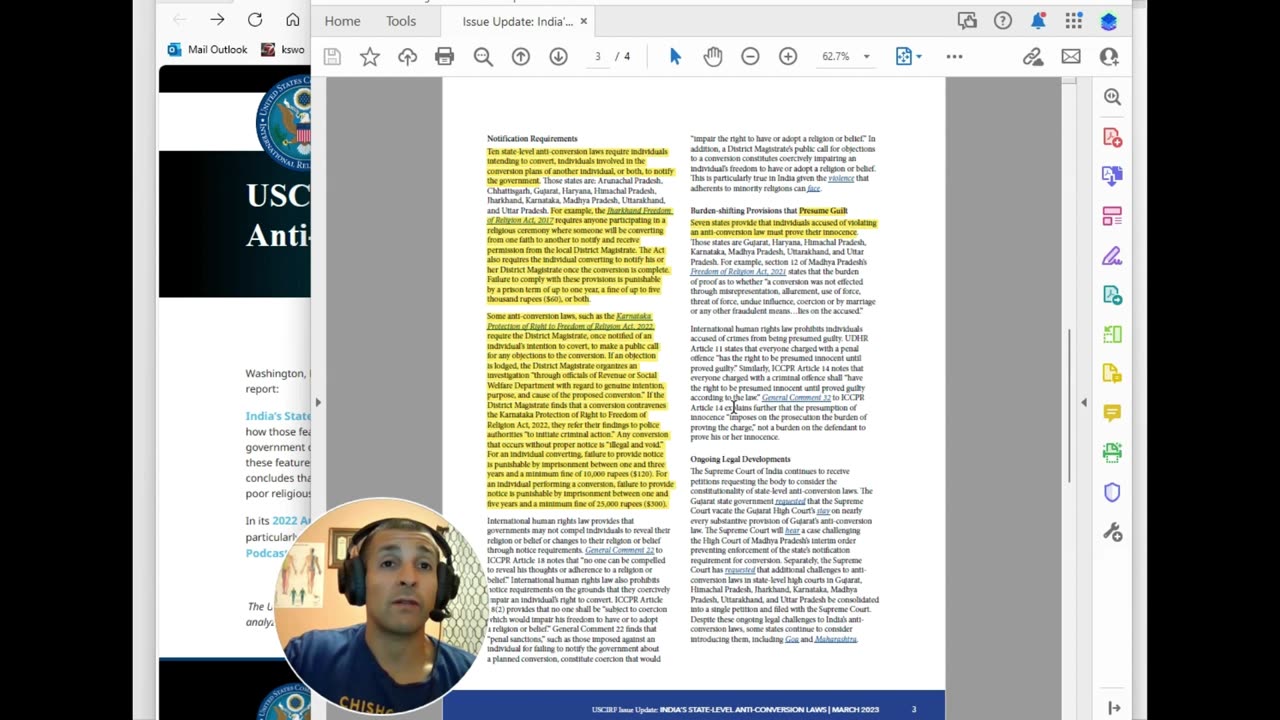
Task: Open the General Comment 22 link
Action: coord(619,550)
